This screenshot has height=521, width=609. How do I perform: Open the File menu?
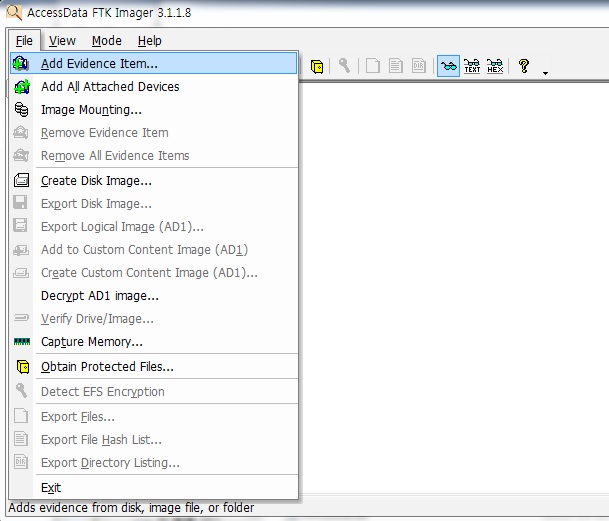tap(24, 40)
